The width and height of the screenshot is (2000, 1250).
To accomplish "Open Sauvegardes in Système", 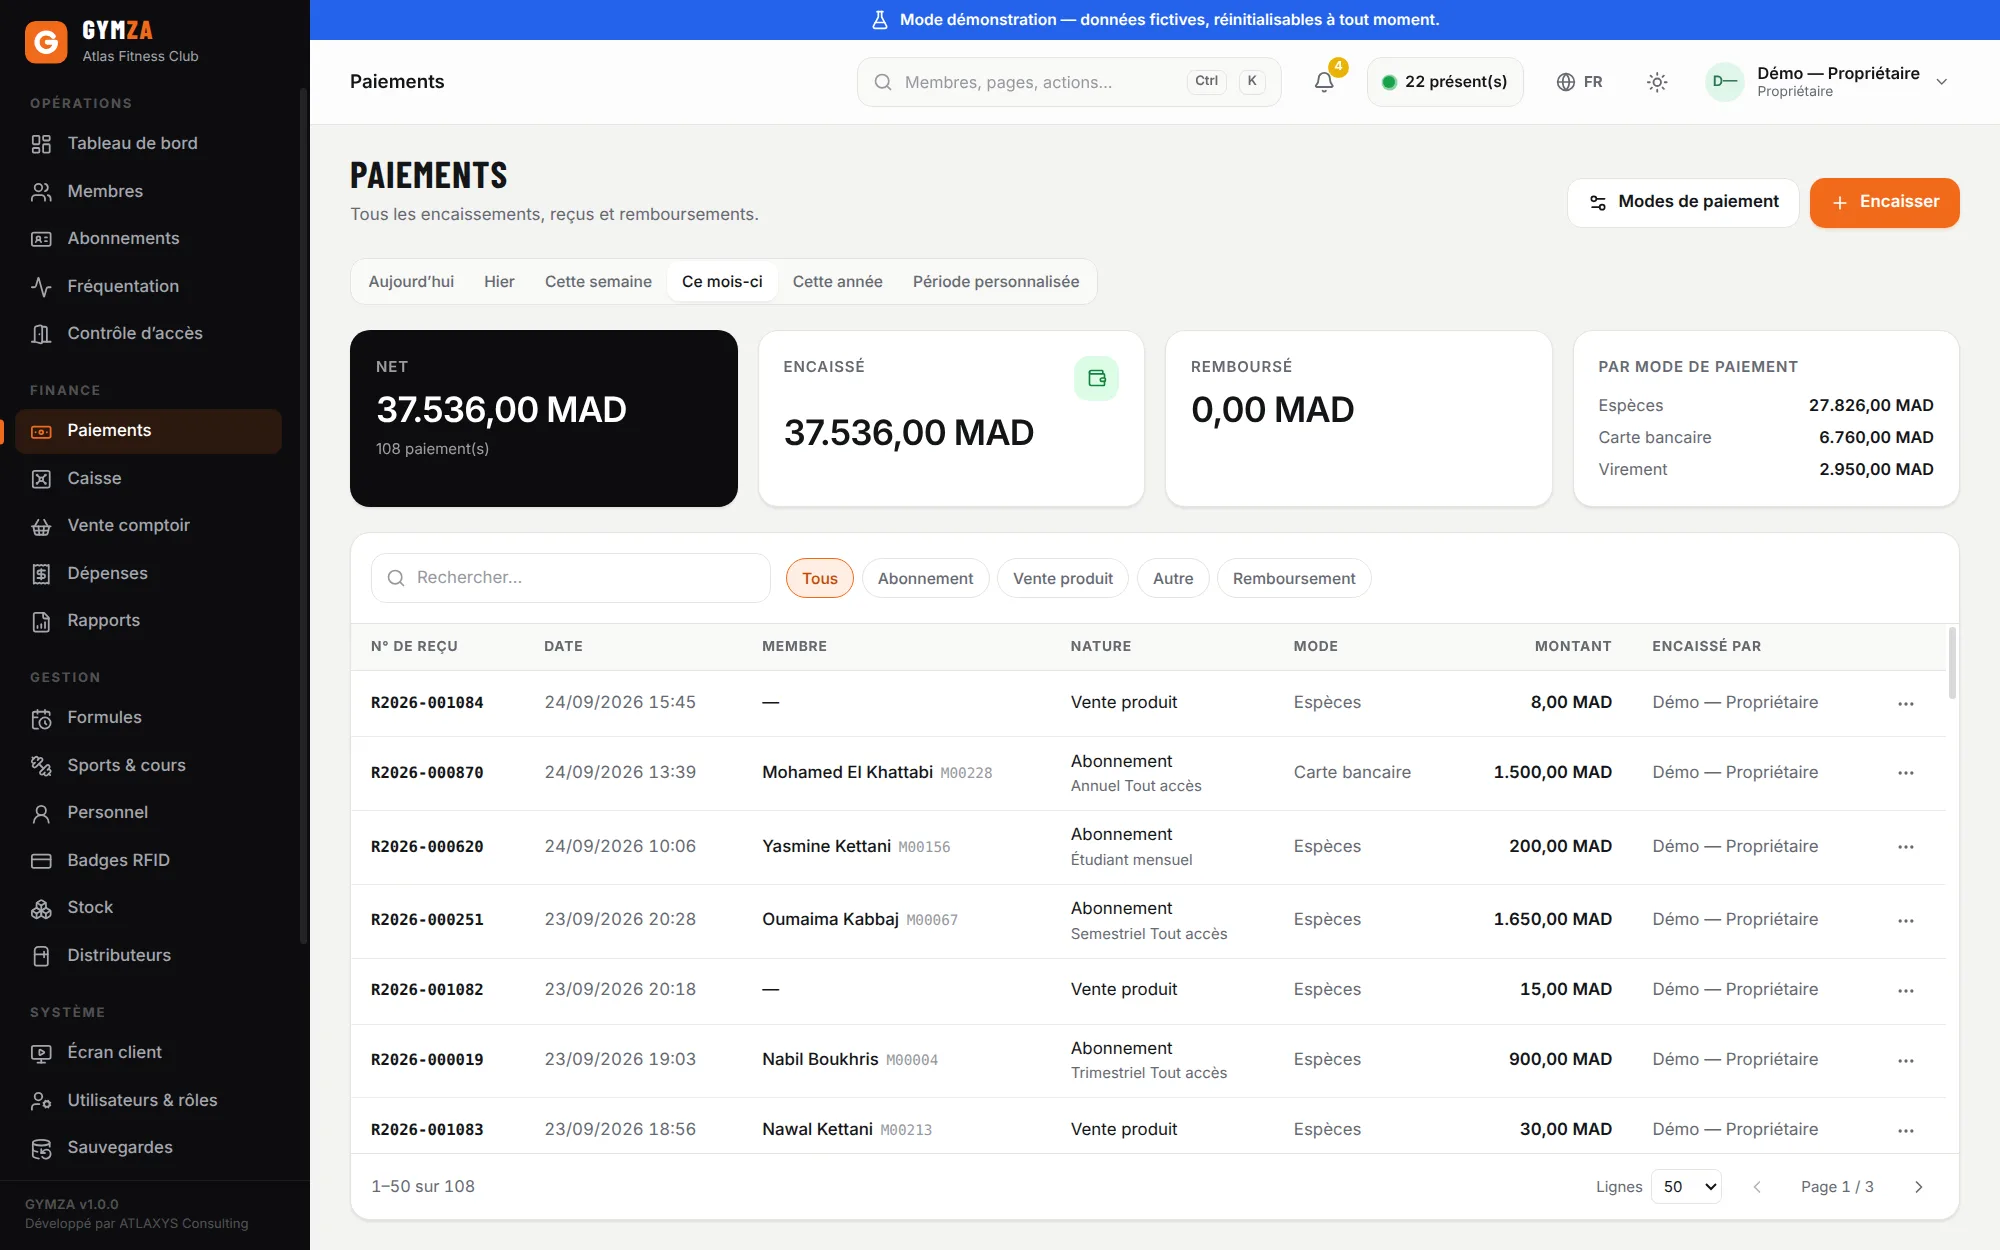I will [x=148, y=1147].
